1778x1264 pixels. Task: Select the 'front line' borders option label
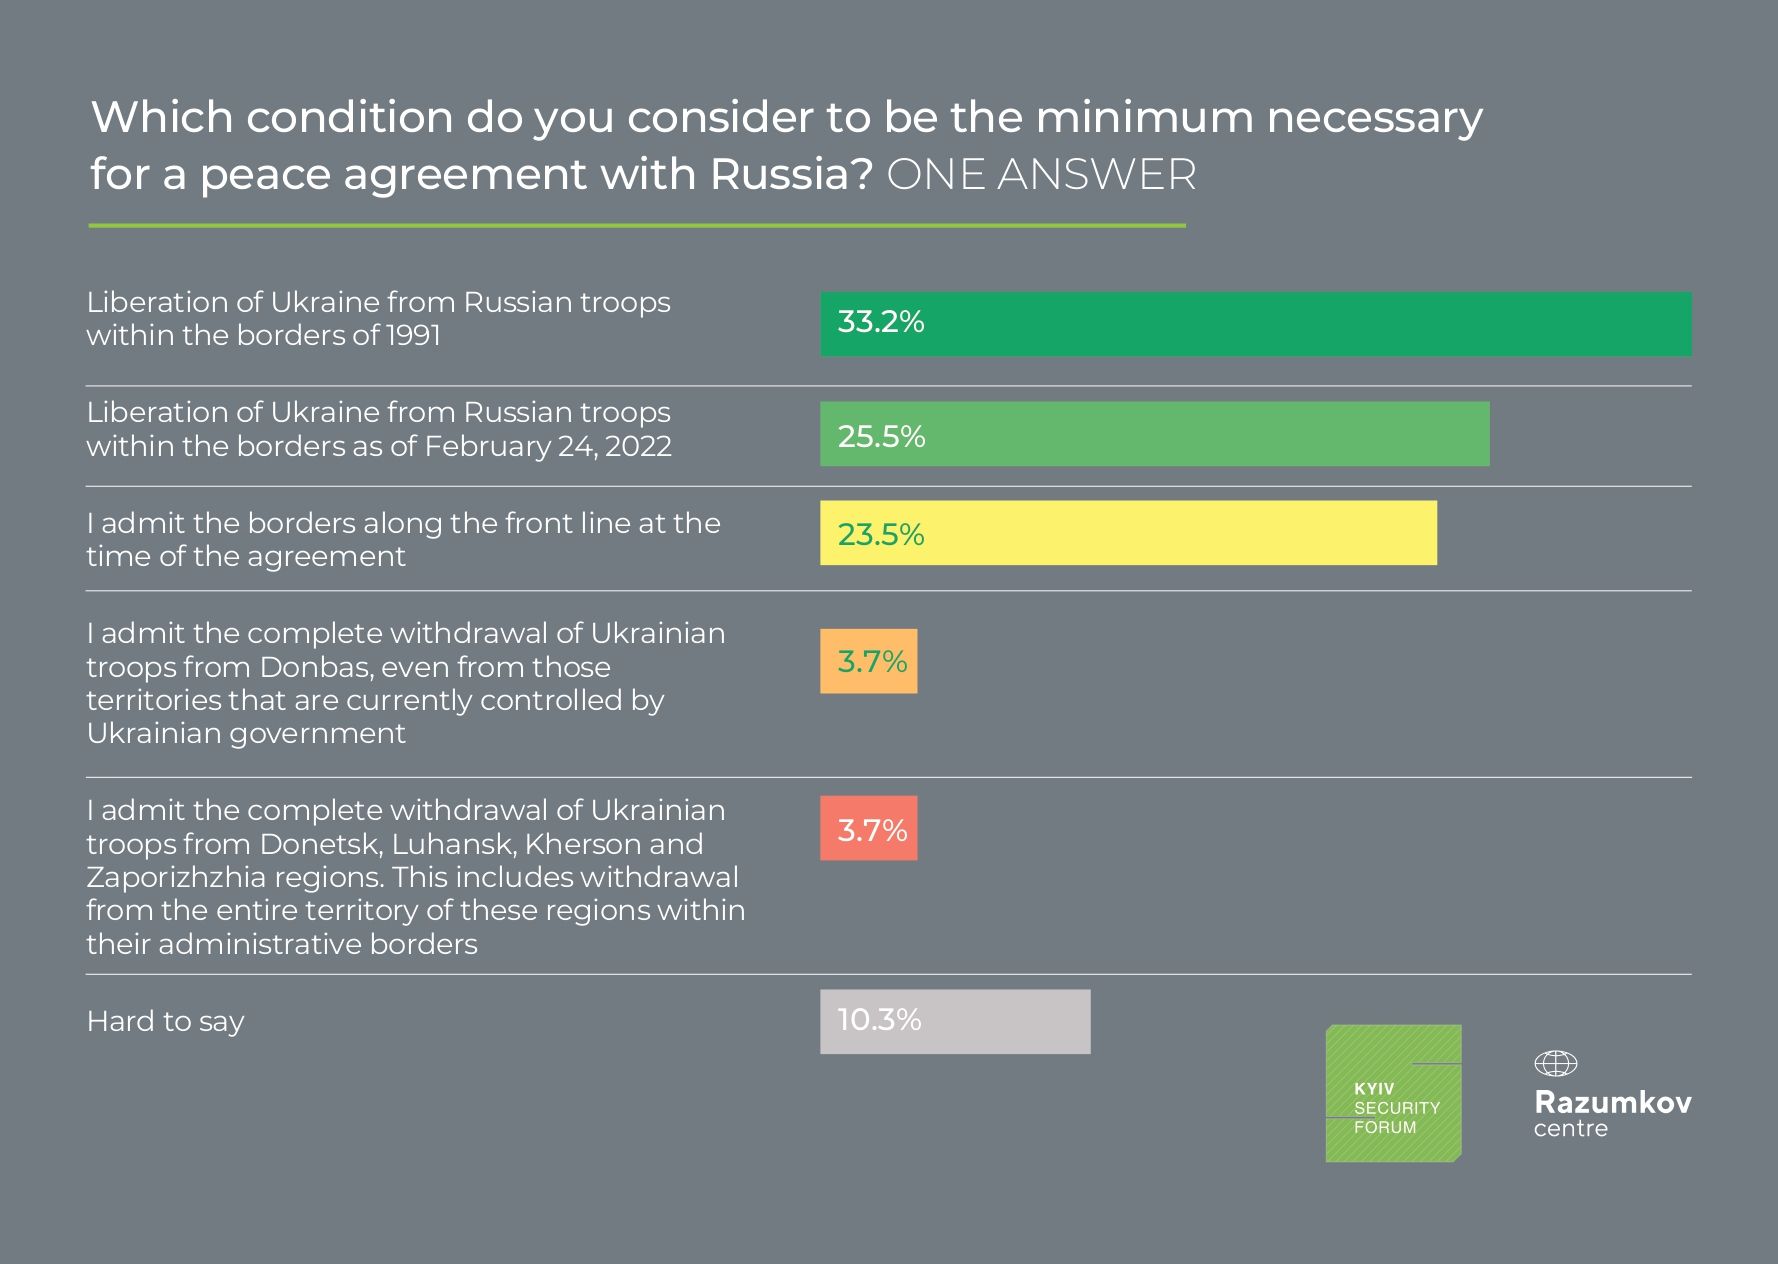[x=402, y=539]
